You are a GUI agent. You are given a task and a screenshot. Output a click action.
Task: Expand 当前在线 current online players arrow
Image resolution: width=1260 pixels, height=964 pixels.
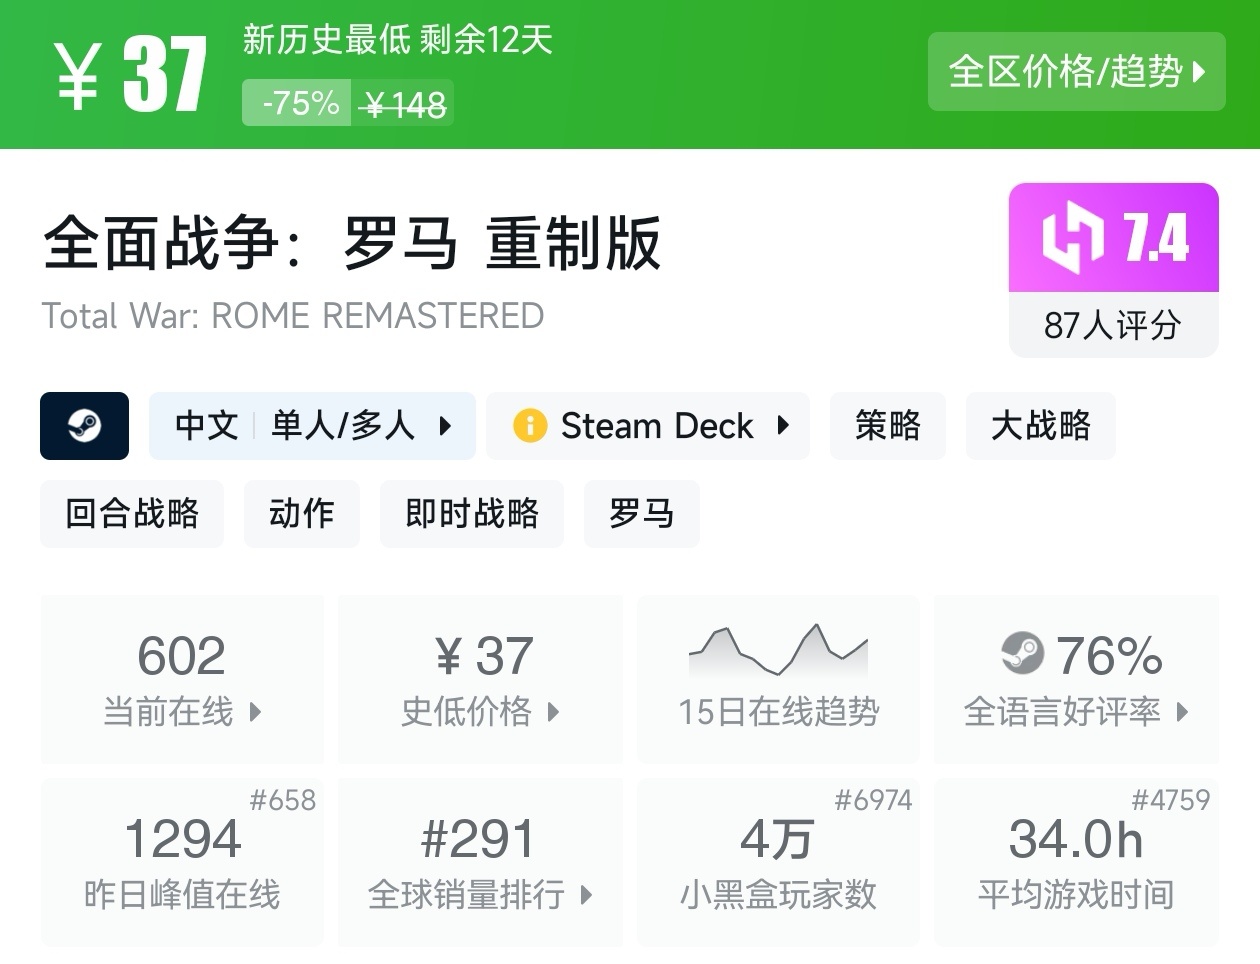coord(255,712)
